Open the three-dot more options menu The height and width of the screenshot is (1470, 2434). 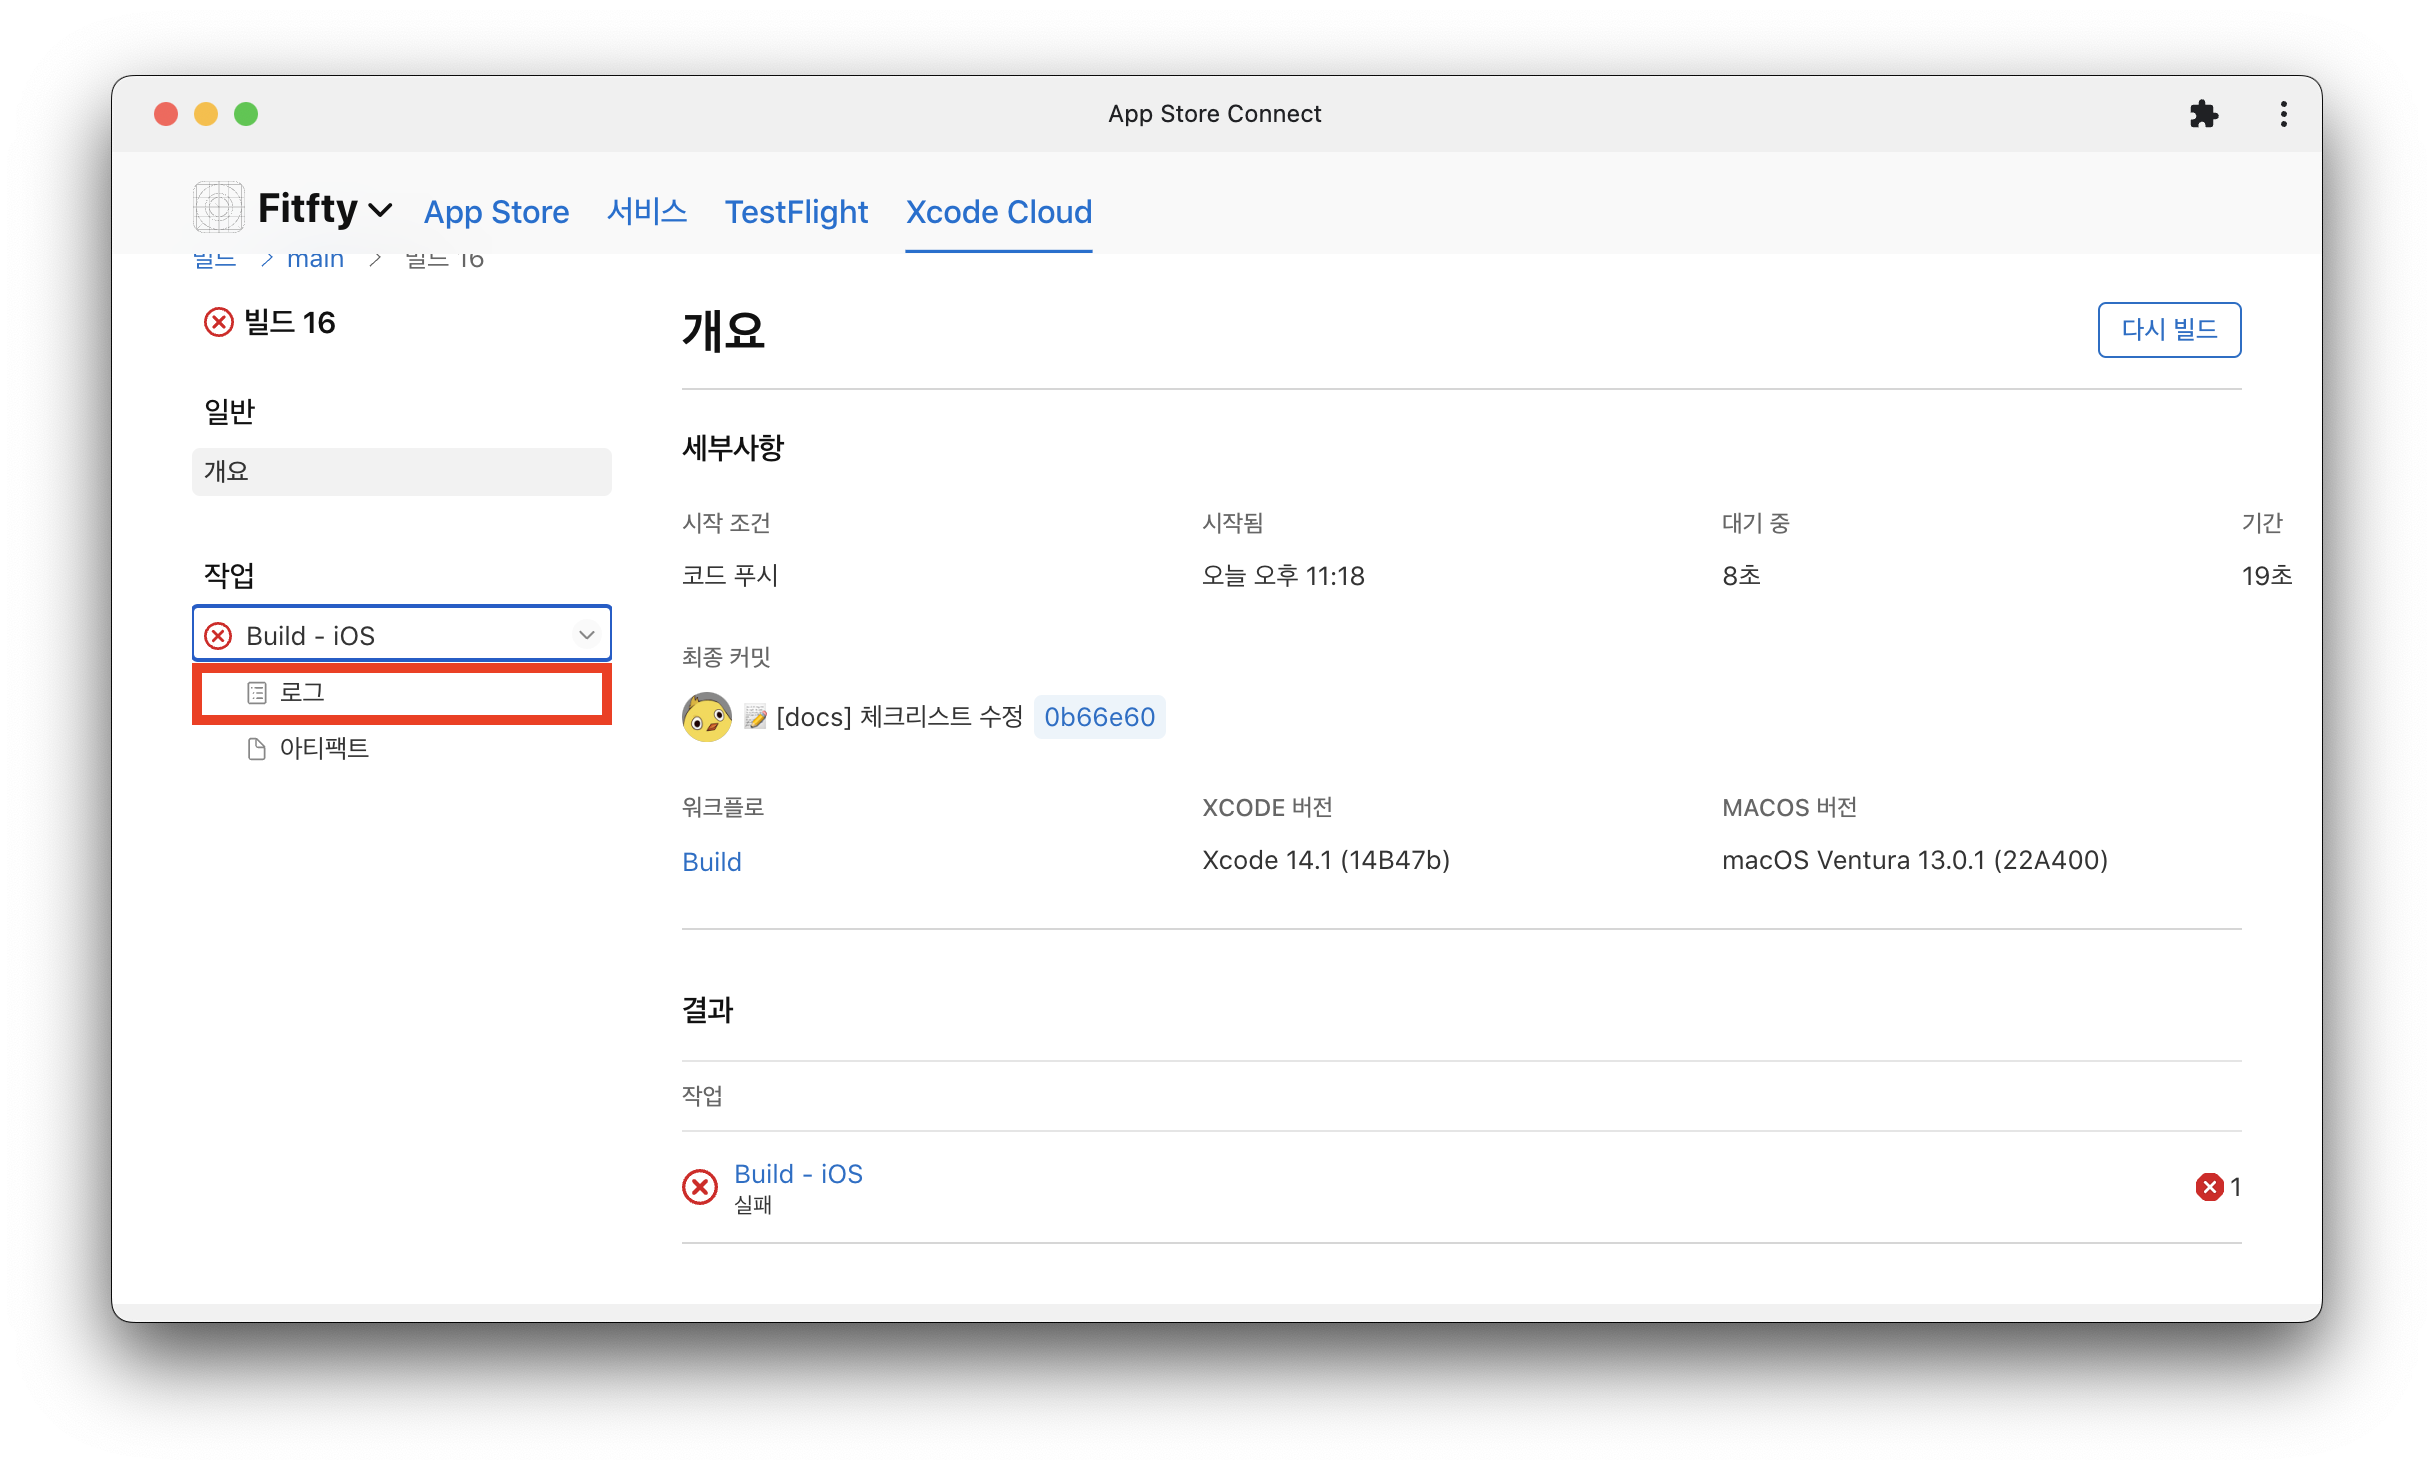pyautogui.click(x=2283, y=114)
